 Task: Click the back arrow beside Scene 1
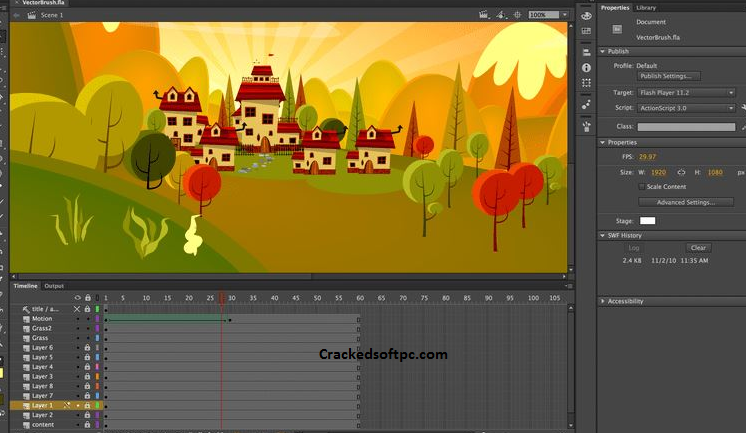[16, 15]
